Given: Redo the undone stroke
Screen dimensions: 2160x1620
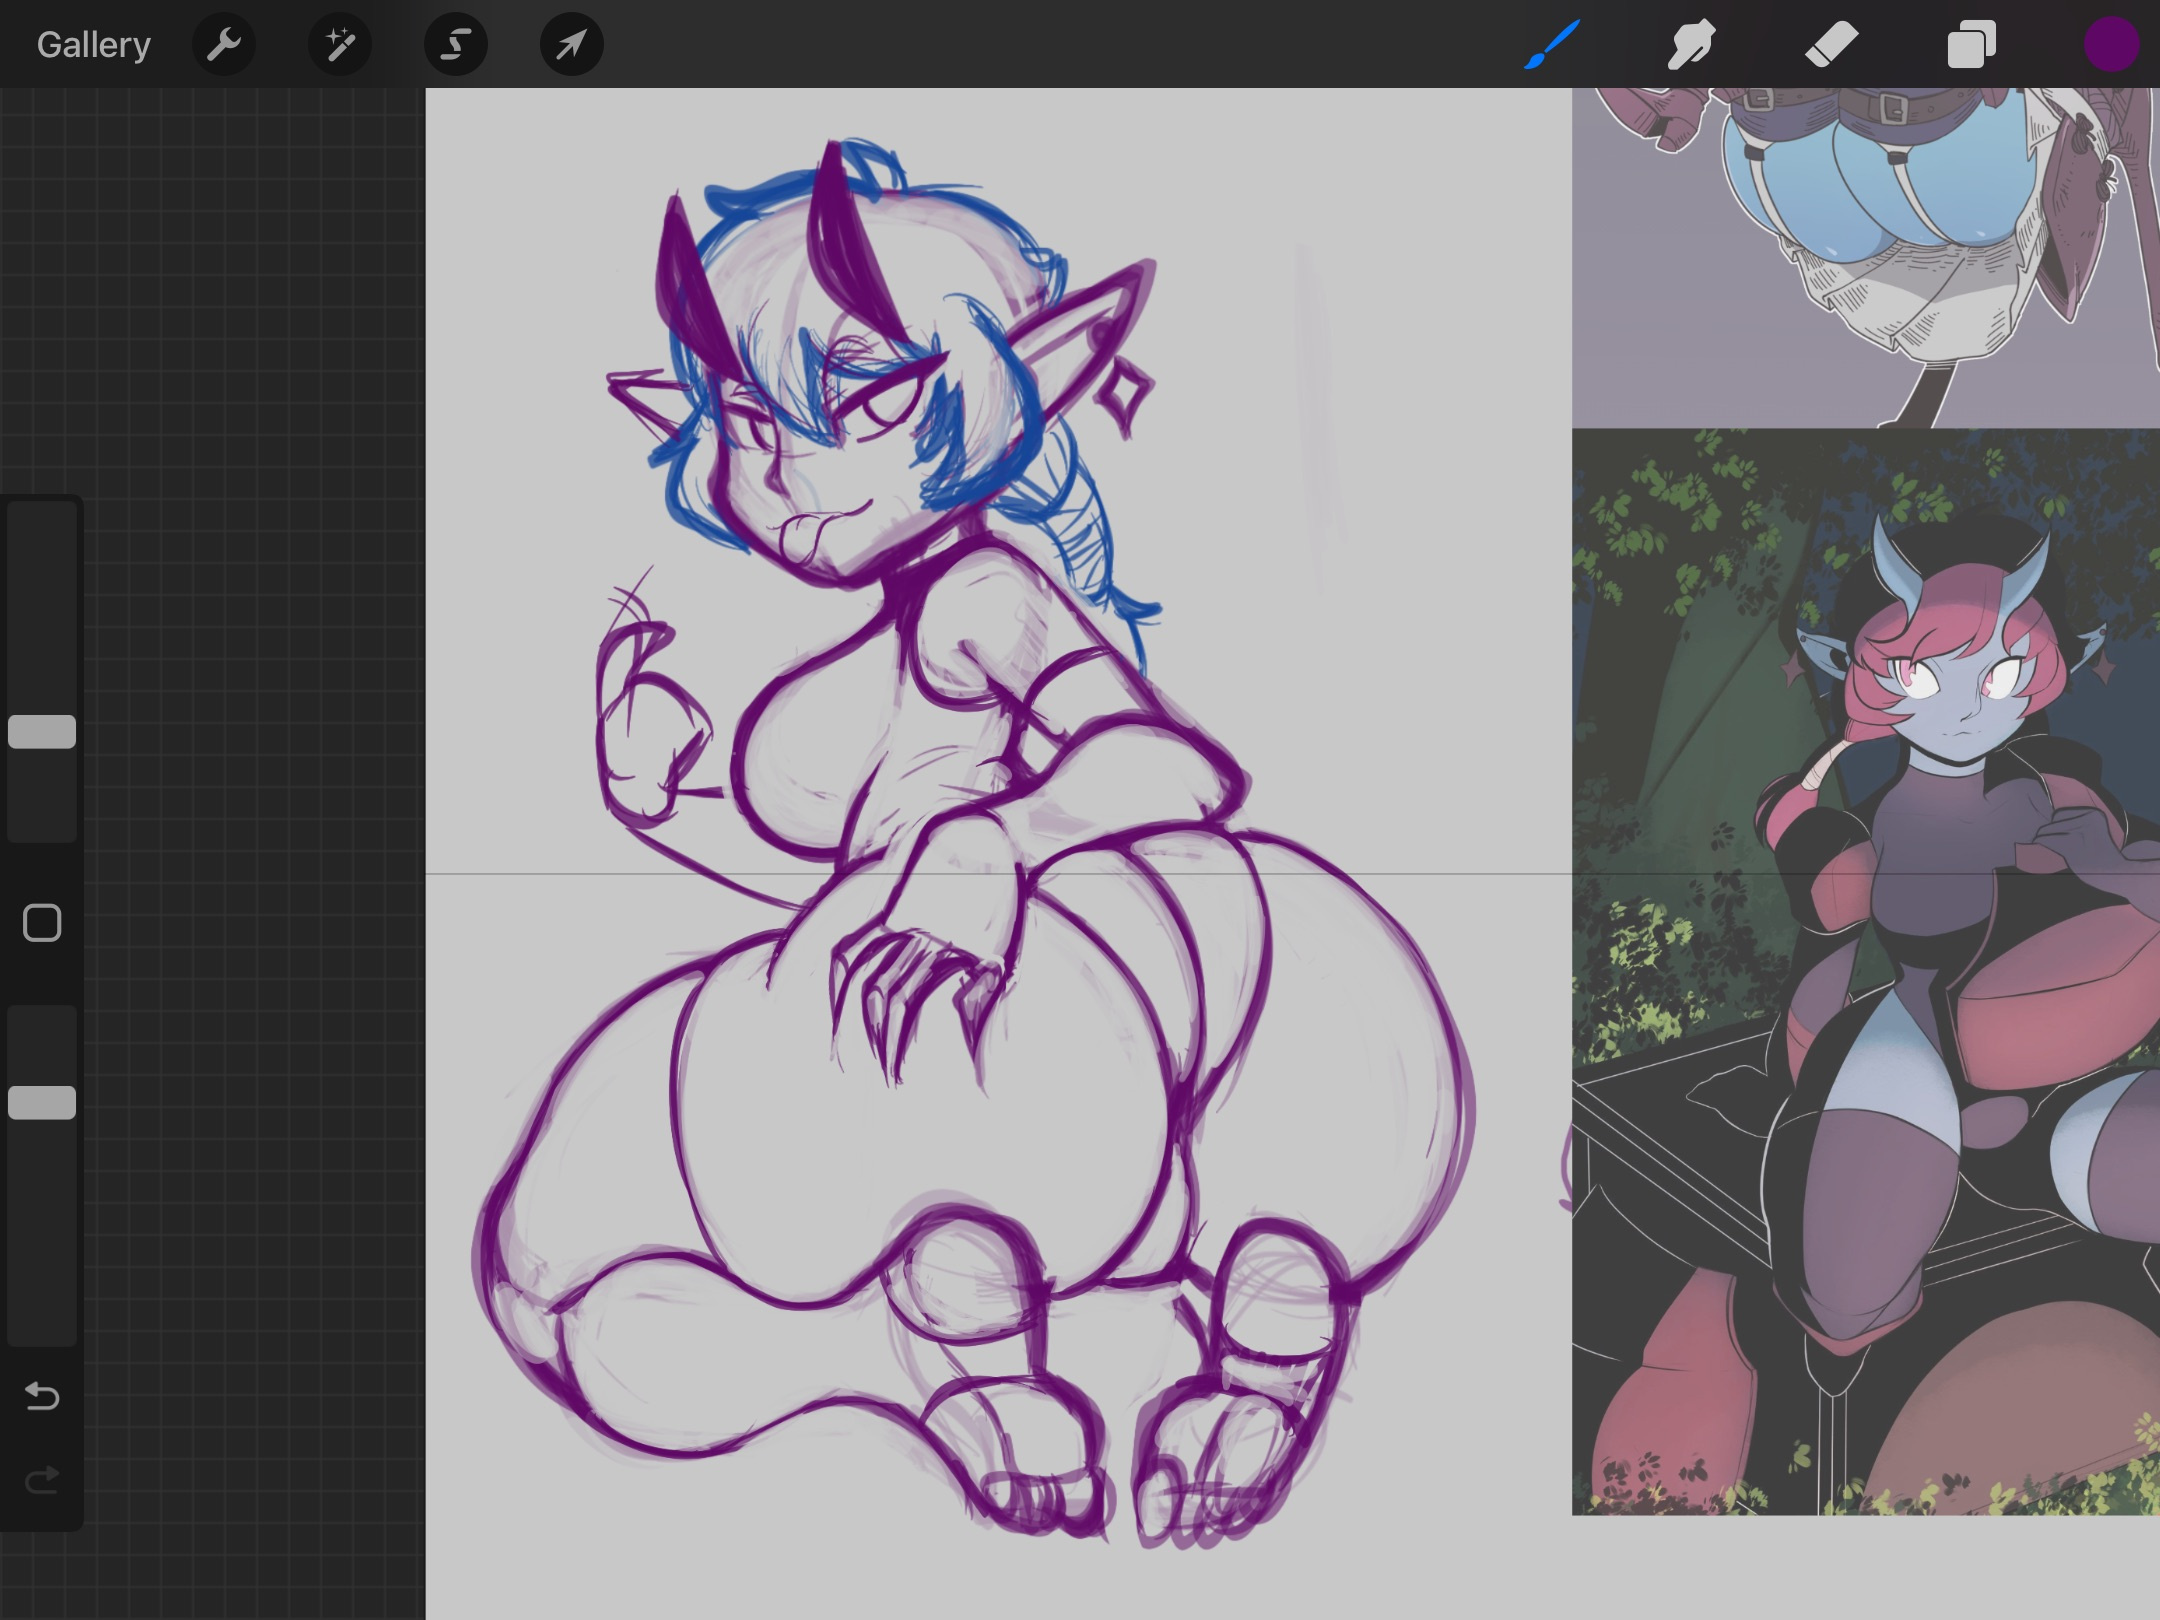Looking at the screenshot, I should pos(42,1479).
